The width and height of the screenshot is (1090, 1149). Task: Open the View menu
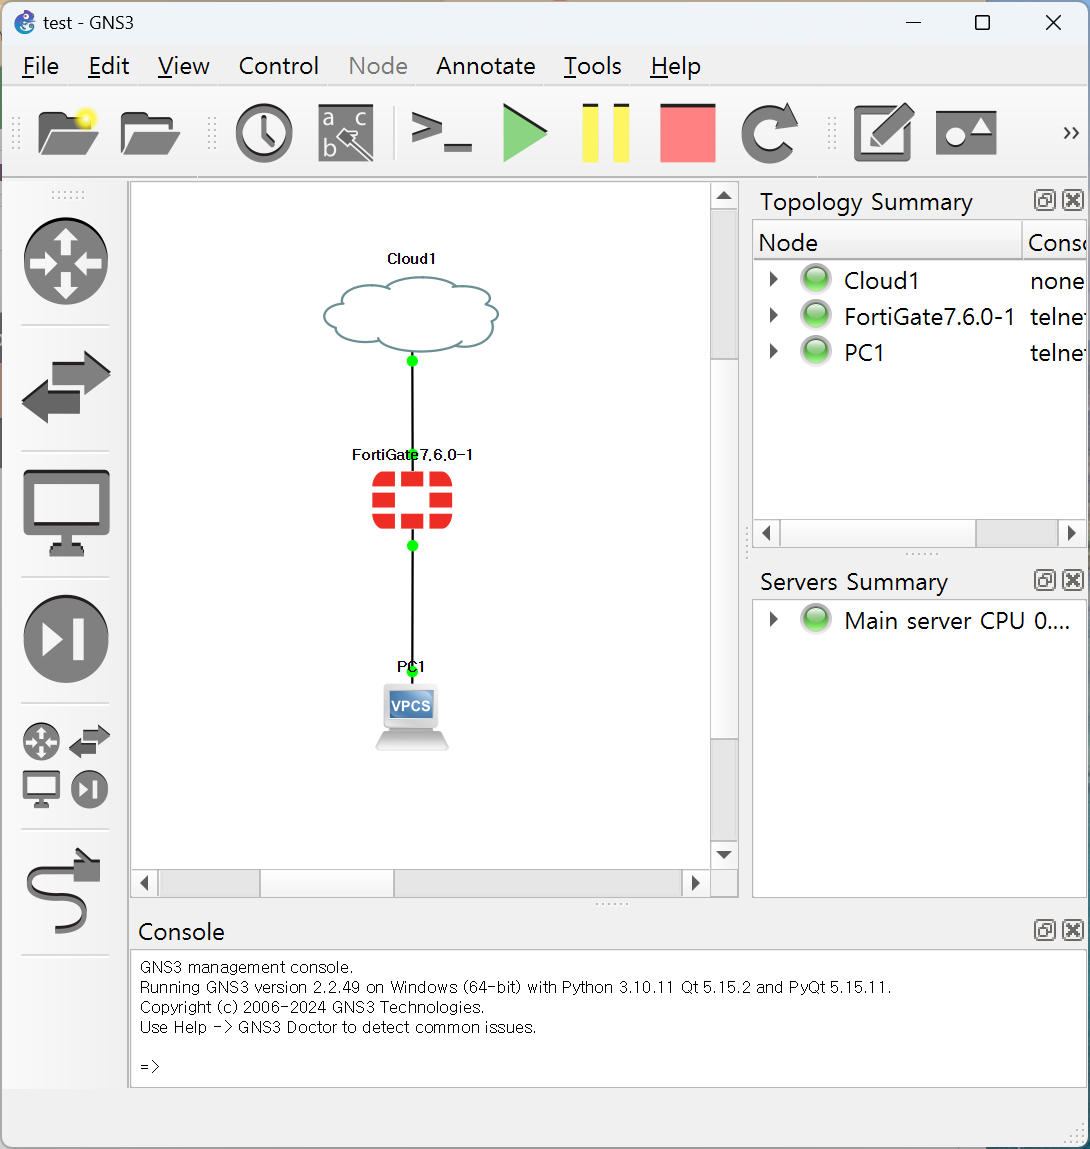pyautogui.click(x=183, y=66)
